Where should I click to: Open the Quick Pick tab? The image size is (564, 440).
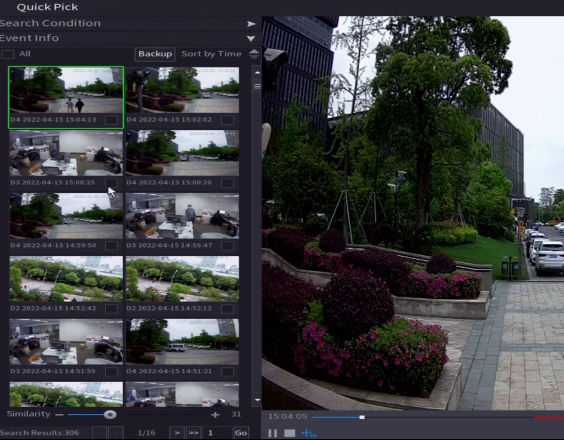(x=47, y=7)
